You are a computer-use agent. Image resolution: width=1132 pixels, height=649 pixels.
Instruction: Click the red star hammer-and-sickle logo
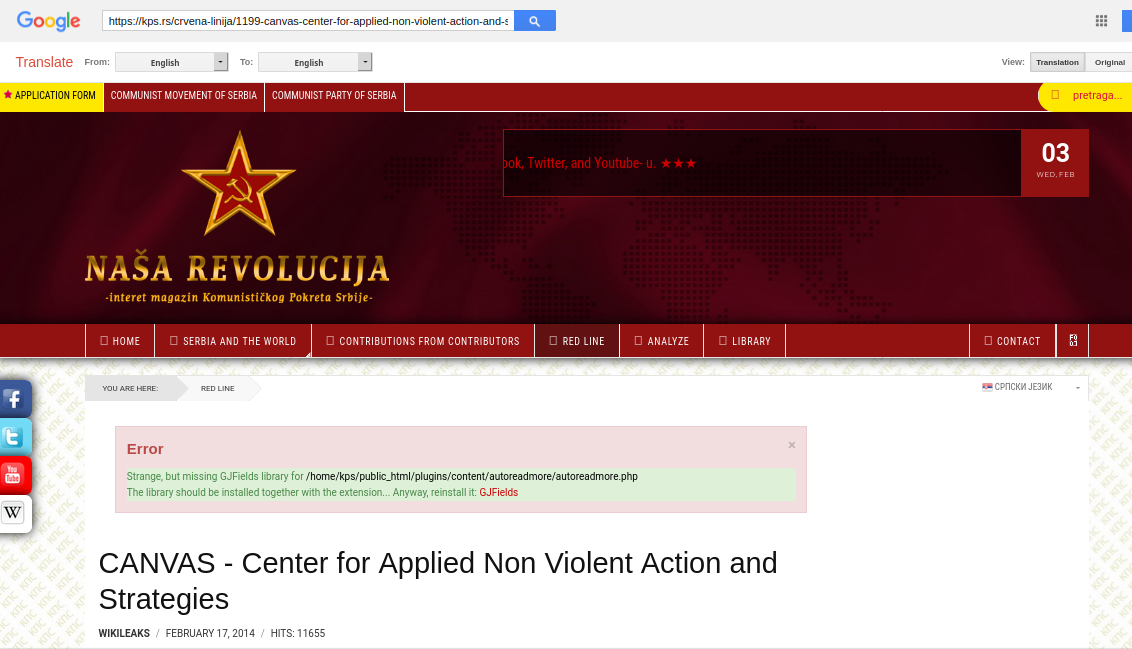pos(239,184)
